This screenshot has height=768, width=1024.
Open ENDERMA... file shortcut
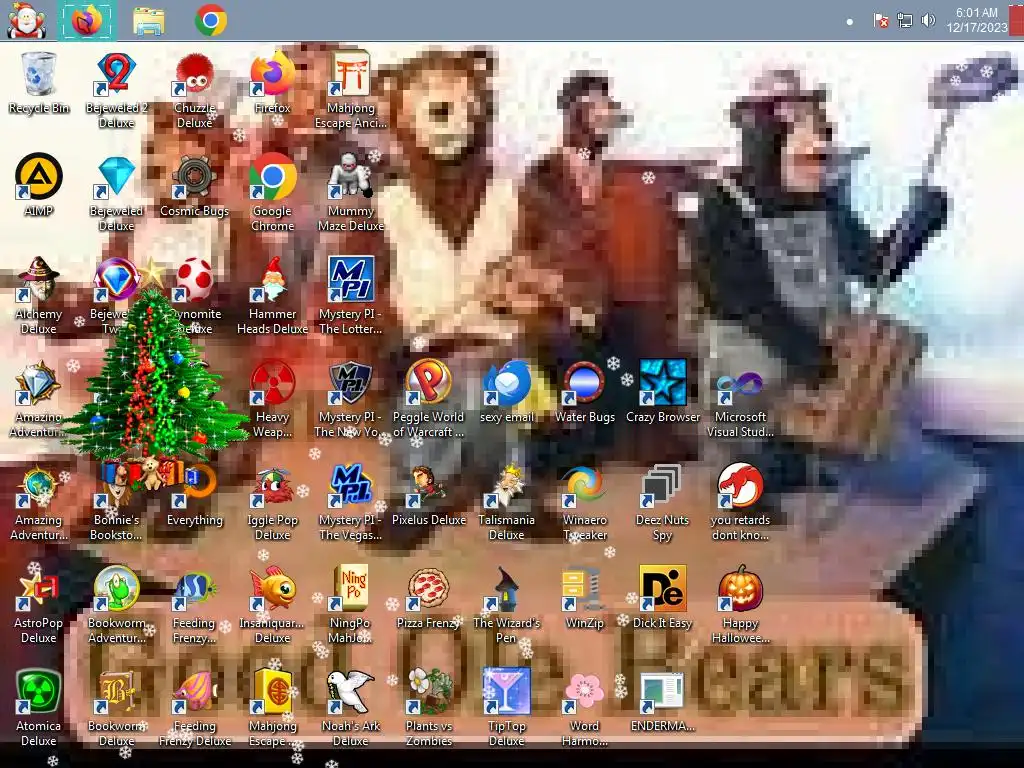point(663,701)
